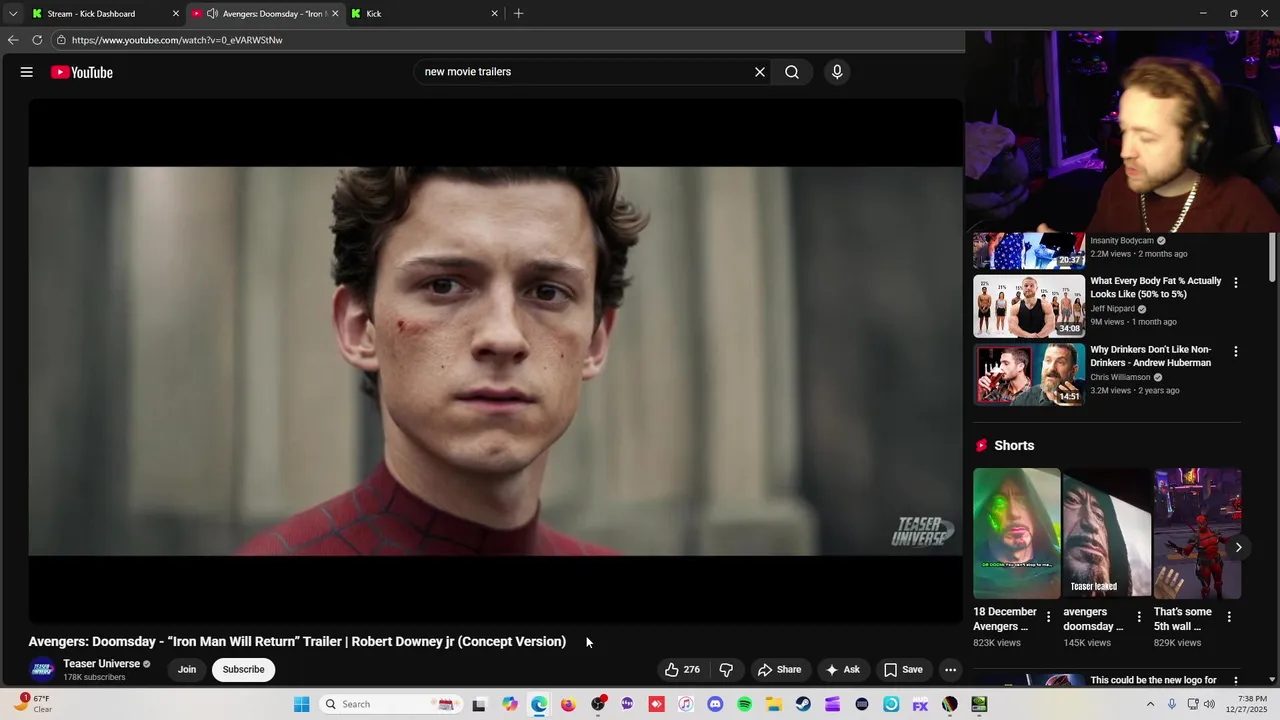Image resolution: width=1280 pixels, height=720 pixels.
Task: Open options for 'avengers doomsday' Short
Action: pyautogui.click(x=1139, y=617)
